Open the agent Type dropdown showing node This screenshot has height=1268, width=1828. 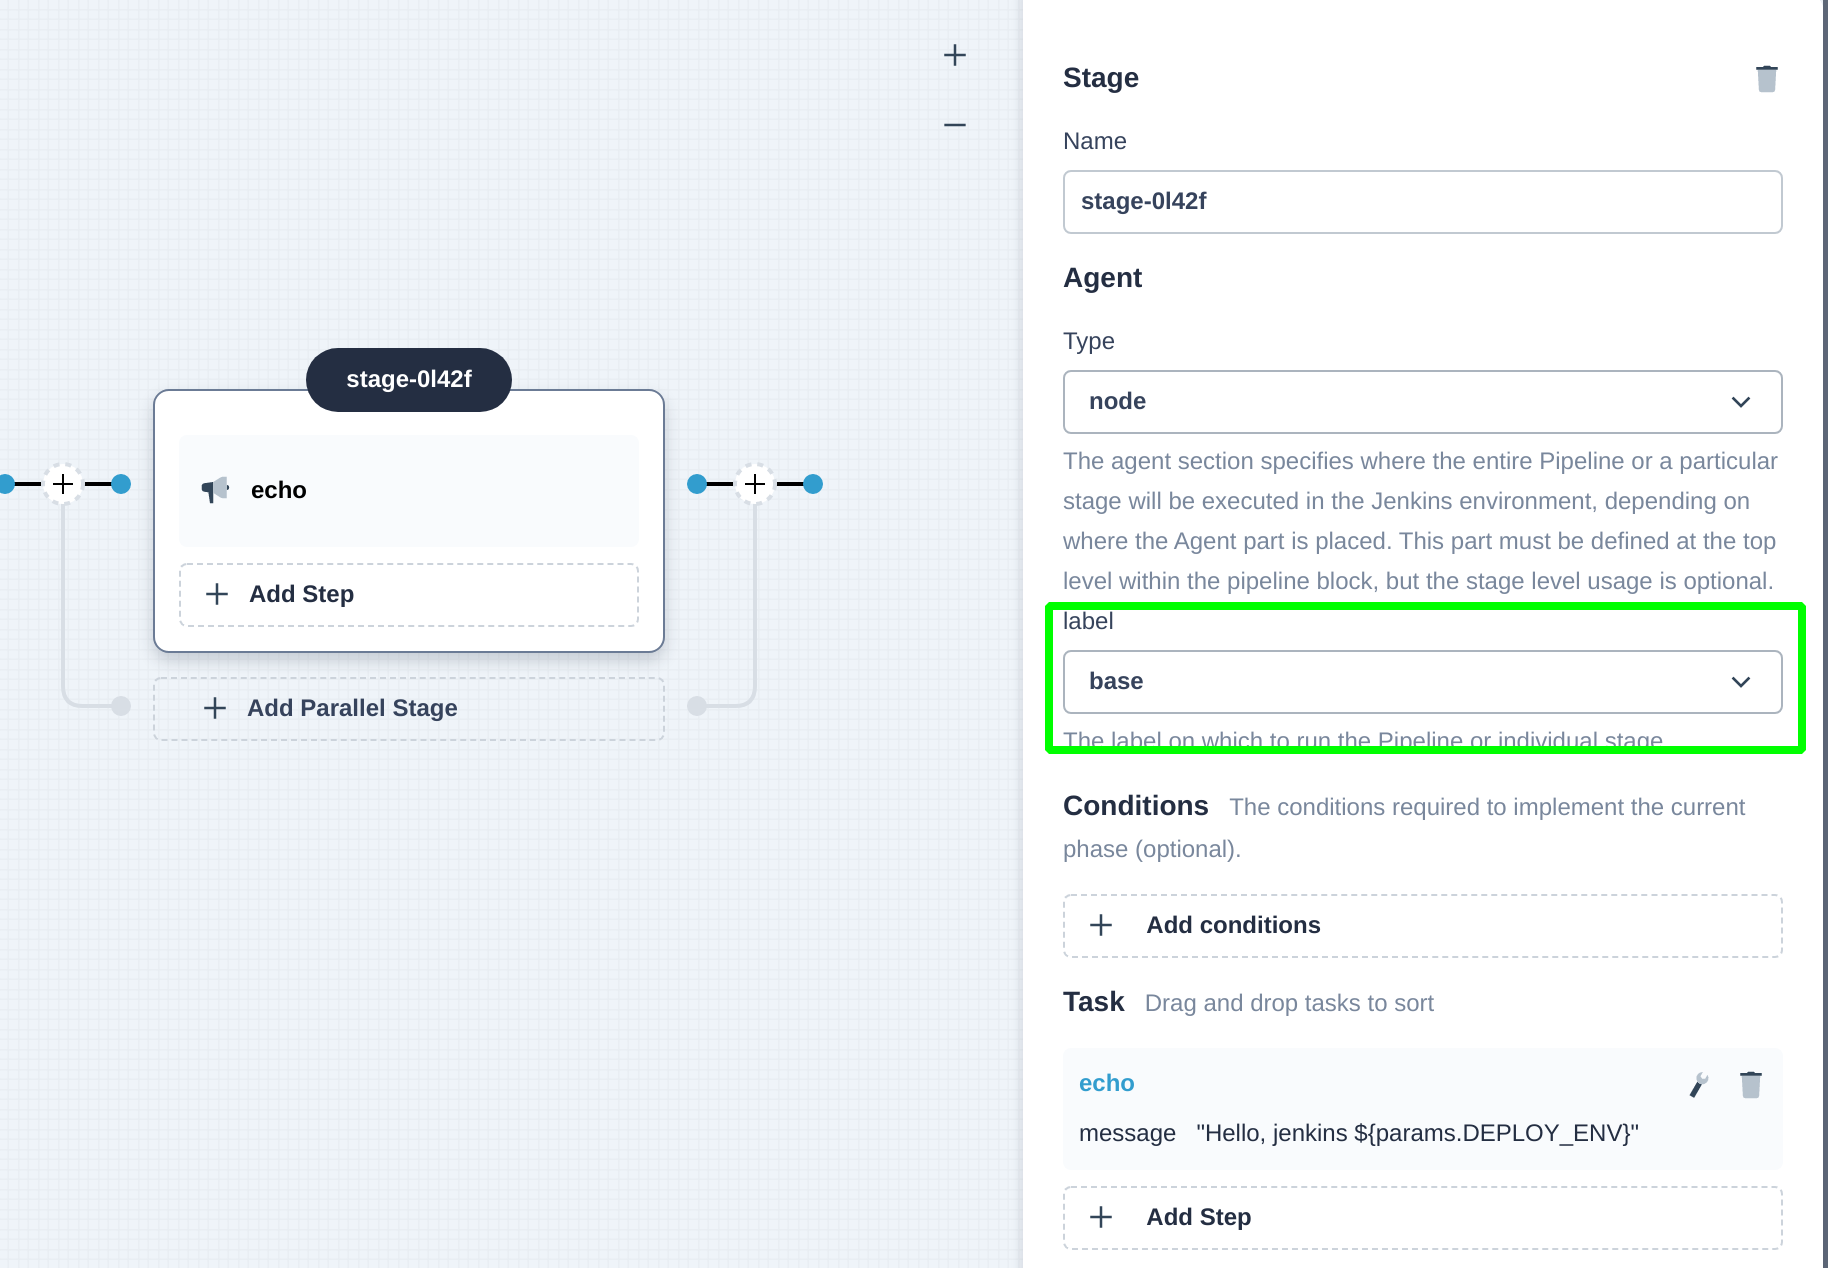[1422, 402]
